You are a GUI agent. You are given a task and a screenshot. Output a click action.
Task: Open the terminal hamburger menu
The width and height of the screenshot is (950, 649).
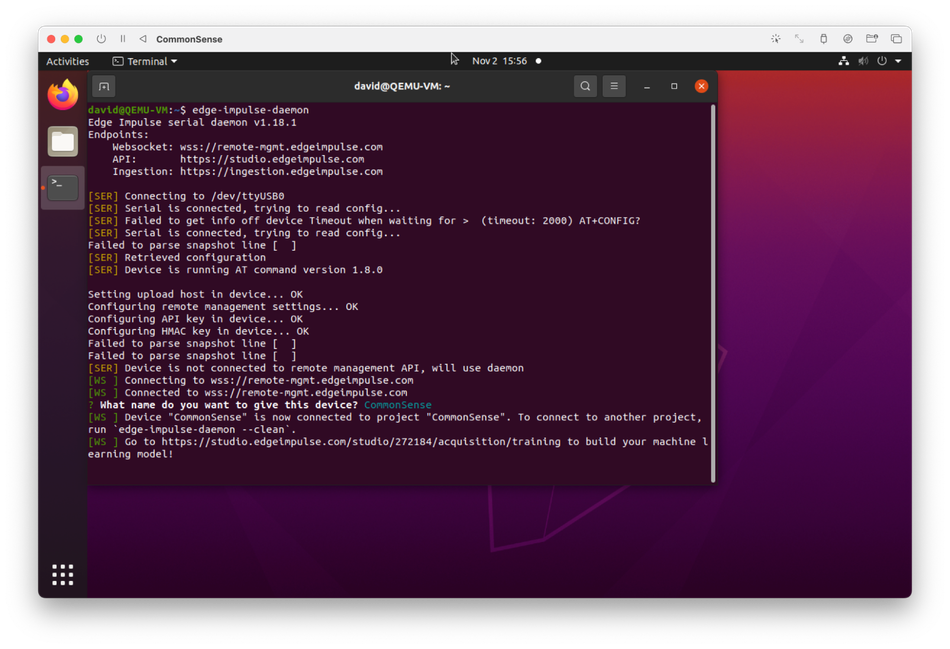tap(614, 86)
